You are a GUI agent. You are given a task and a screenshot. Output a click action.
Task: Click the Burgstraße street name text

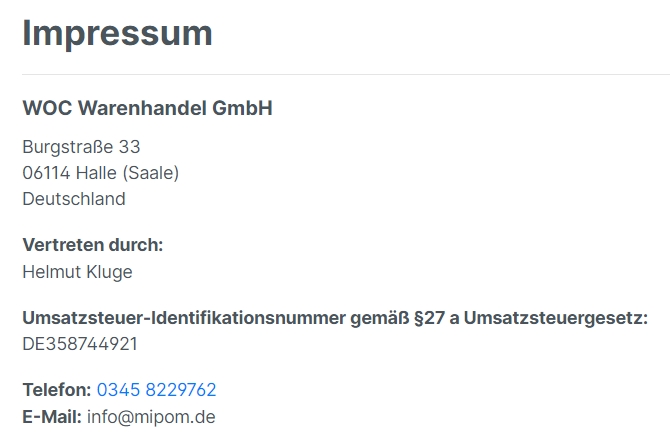(x=68, y=147)
